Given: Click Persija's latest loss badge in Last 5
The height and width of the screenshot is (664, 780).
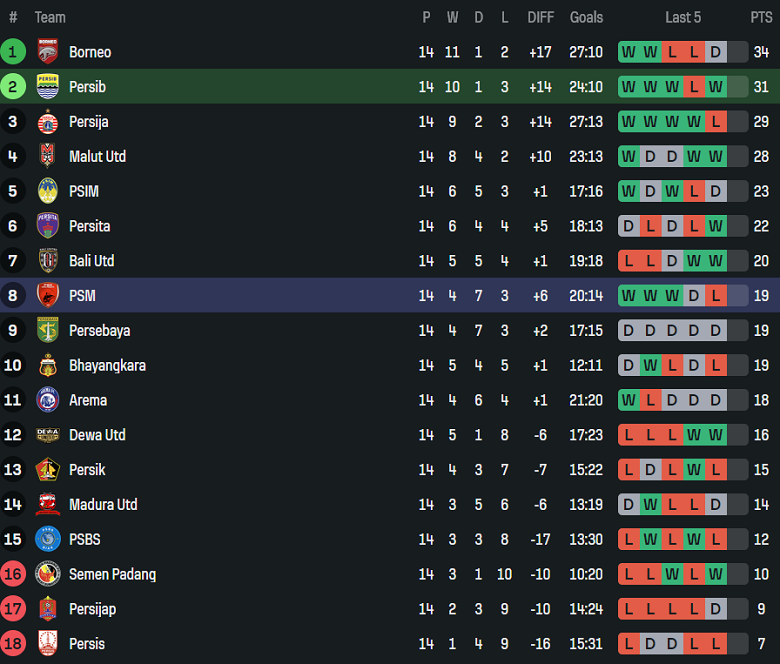Looking at the screenshot, I should [x=715, y=122].
